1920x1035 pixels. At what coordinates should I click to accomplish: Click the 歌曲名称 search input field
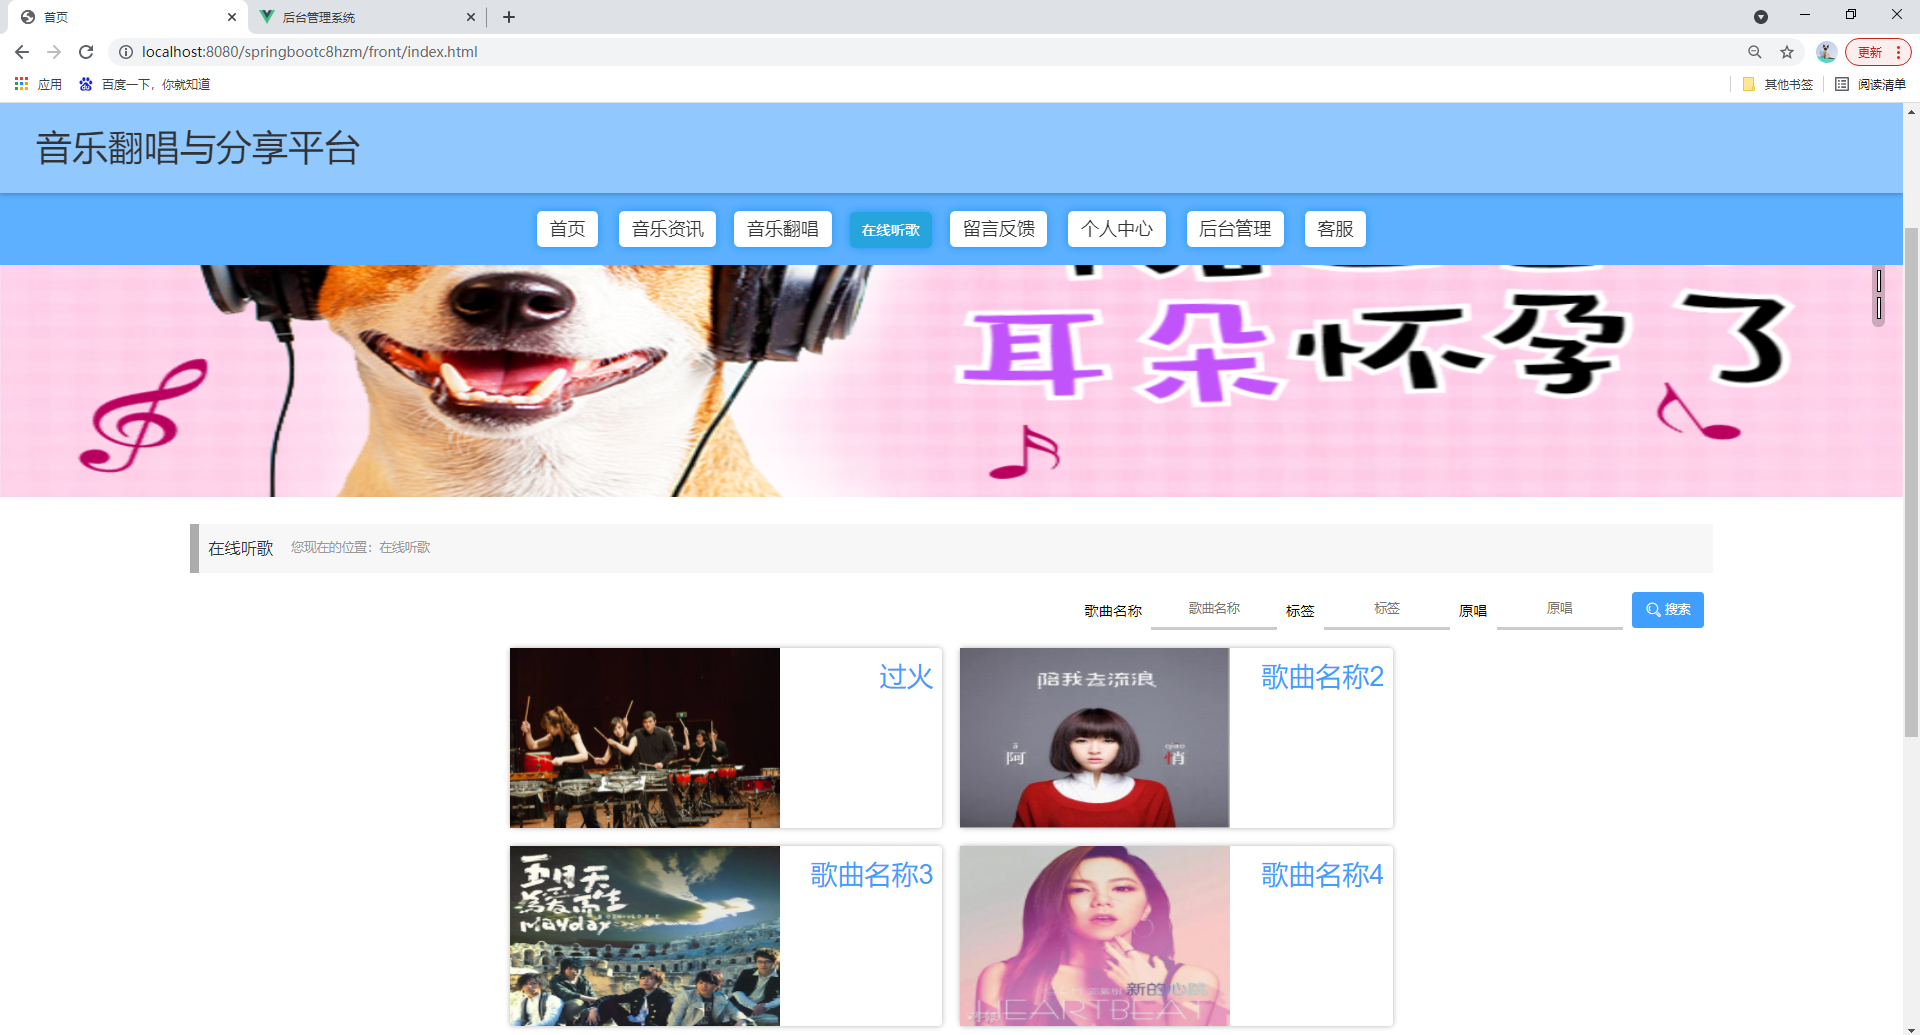coord(1213,609)
